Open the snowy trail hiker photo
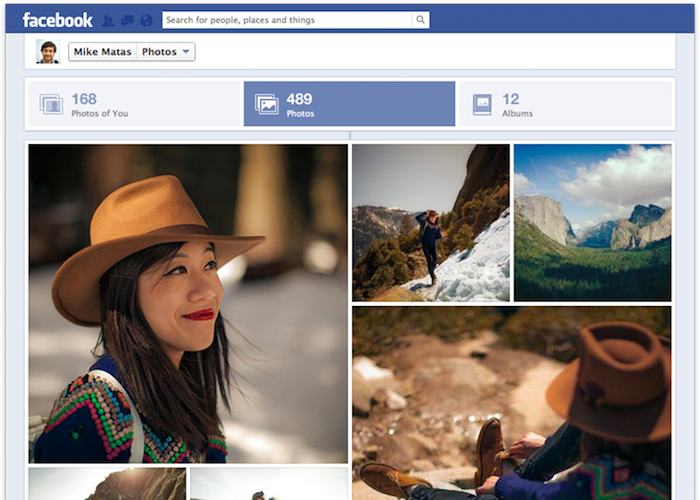The image size is (700, 500). click(430, 222)
